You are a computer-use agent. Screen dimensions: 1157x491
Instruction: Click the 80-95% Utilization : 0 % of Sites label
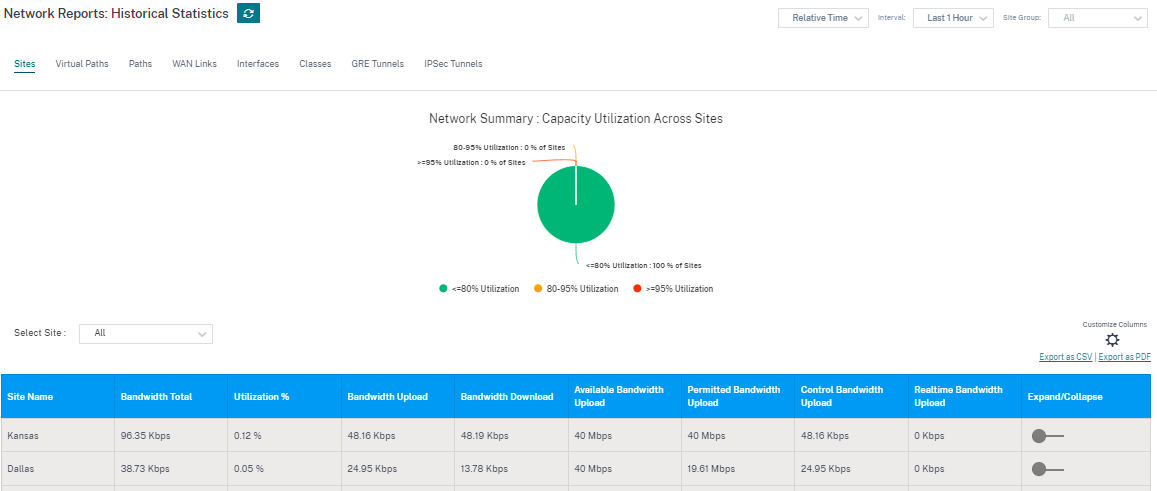tap(509, 148)
